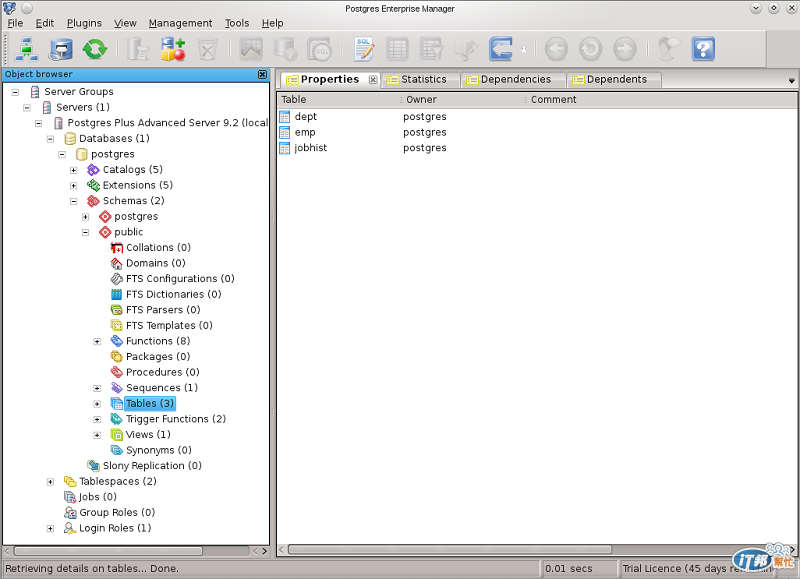
Task: Expand the Tablespaces (2) node
Action: pos(50,482)
